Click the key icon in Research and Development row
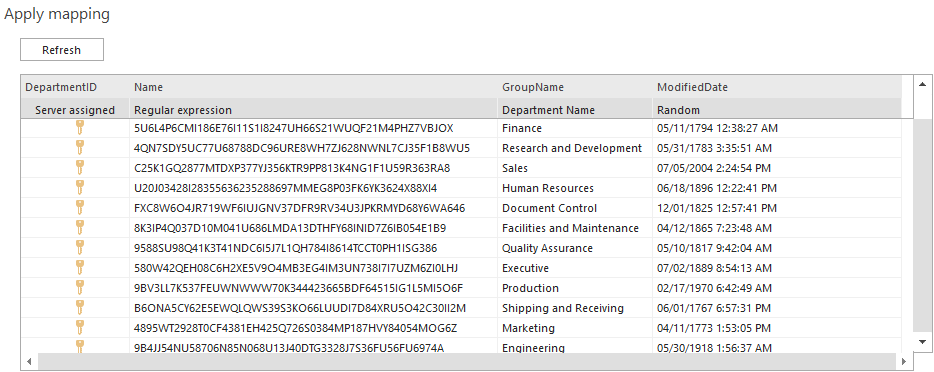The height and width of the screenshot is (372, 934). [79, 148]
